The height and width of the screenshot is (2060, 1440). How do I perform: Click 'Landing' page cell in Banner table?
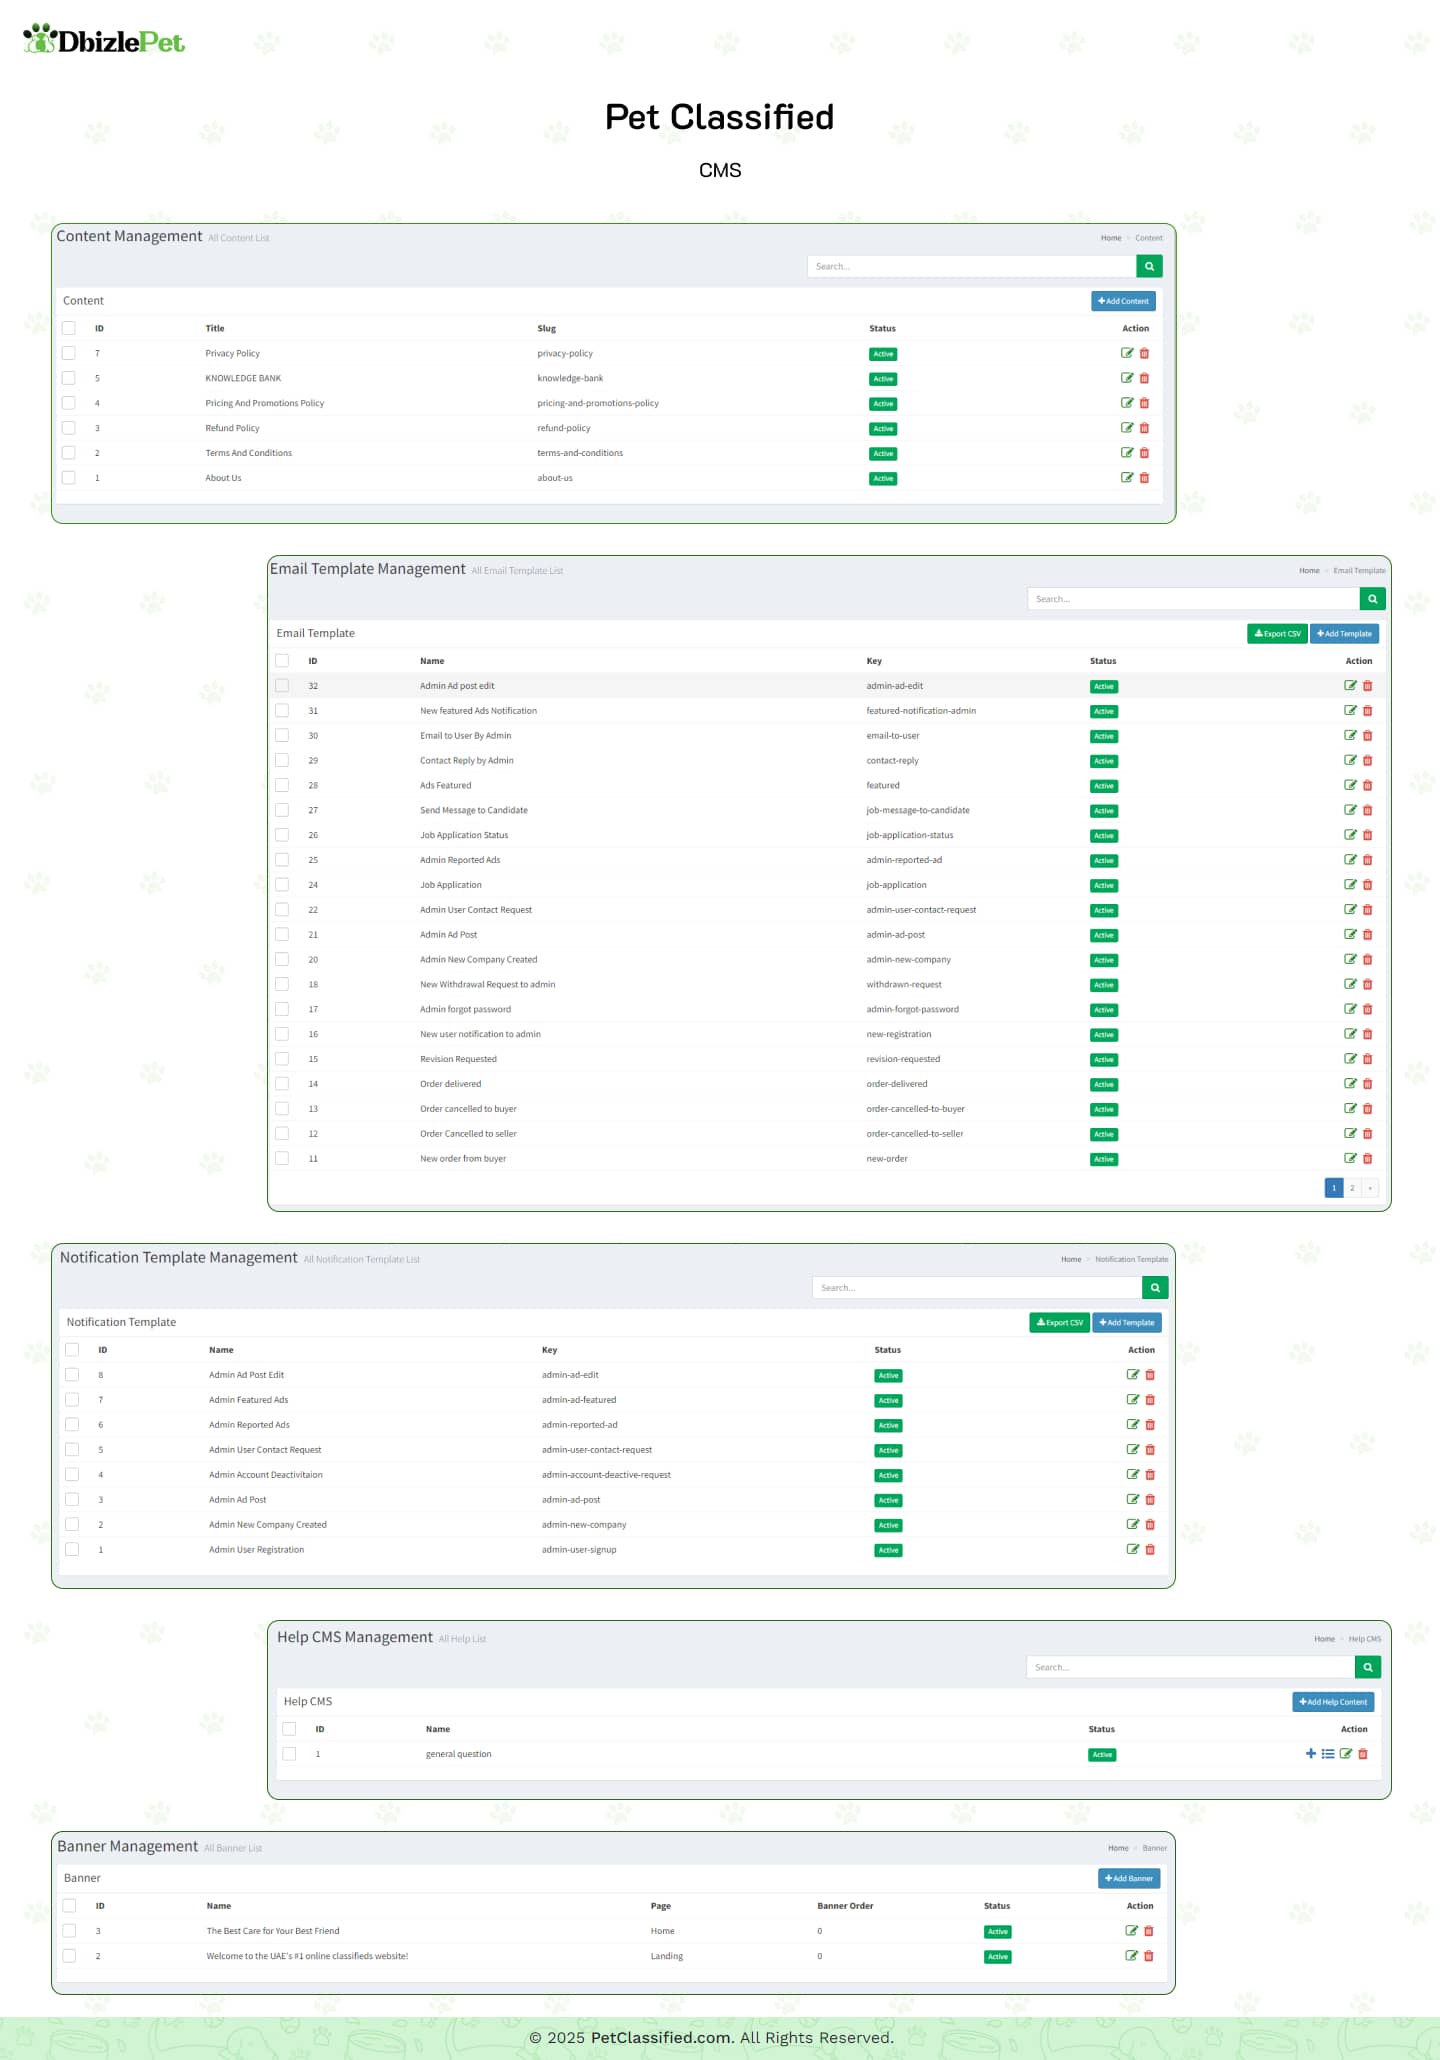[667, 1956]
